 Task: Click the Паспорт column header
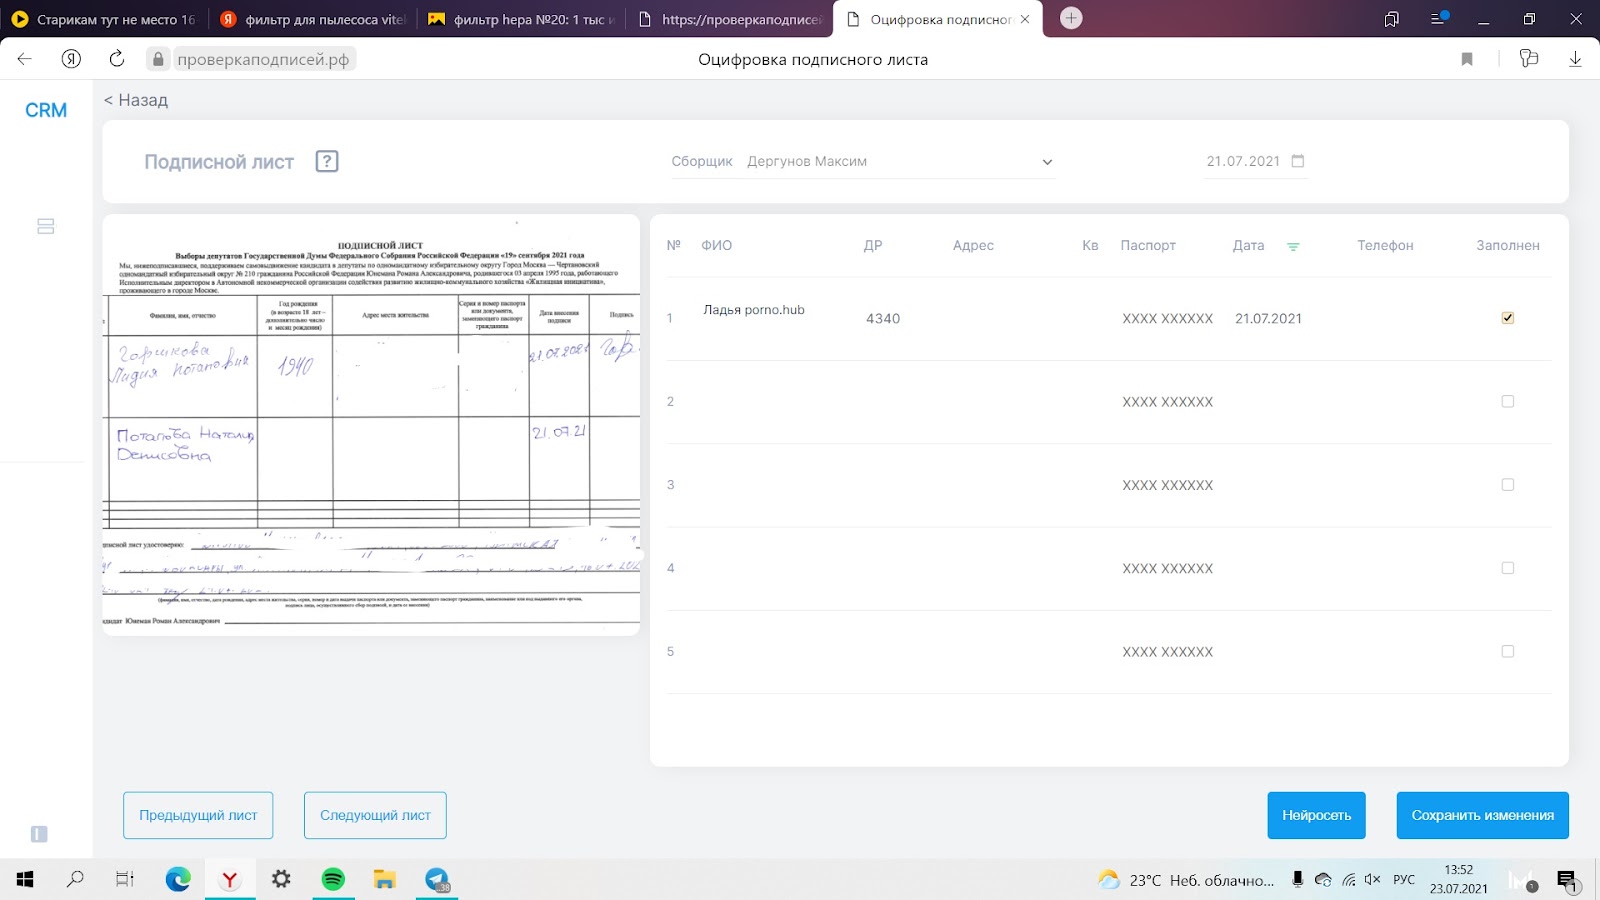(1148, 245)
